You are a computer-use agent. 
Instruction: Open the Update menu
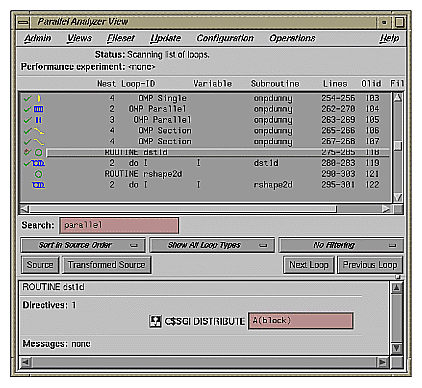point(165,38)
